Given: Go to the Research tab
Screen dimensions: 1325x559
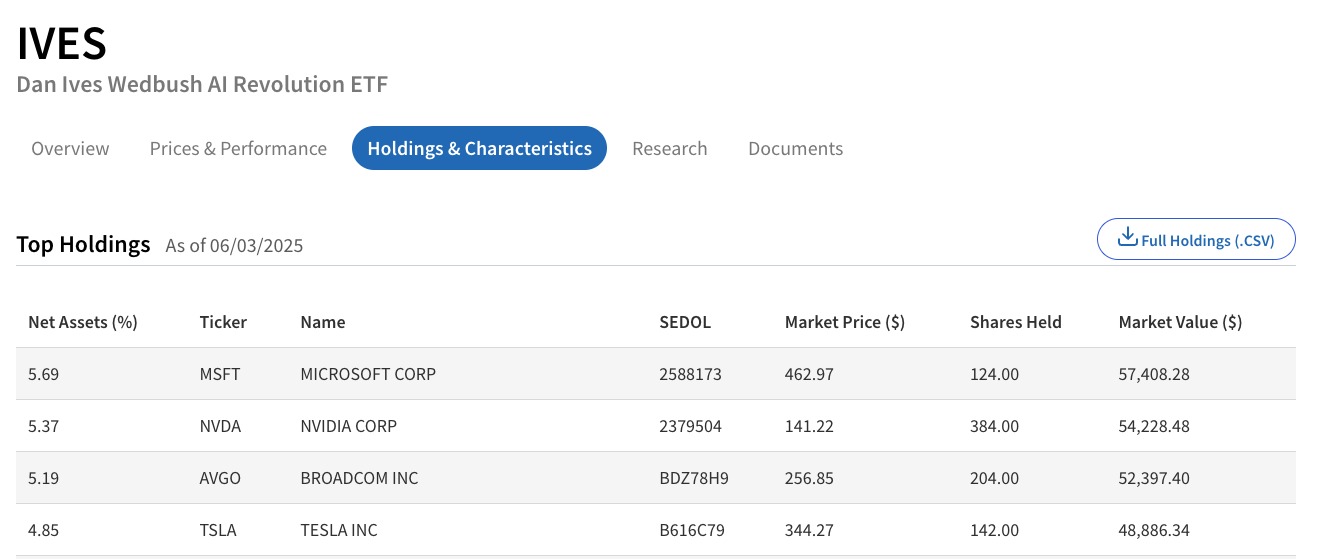Looking at the screenshot, I should [669, 149].
